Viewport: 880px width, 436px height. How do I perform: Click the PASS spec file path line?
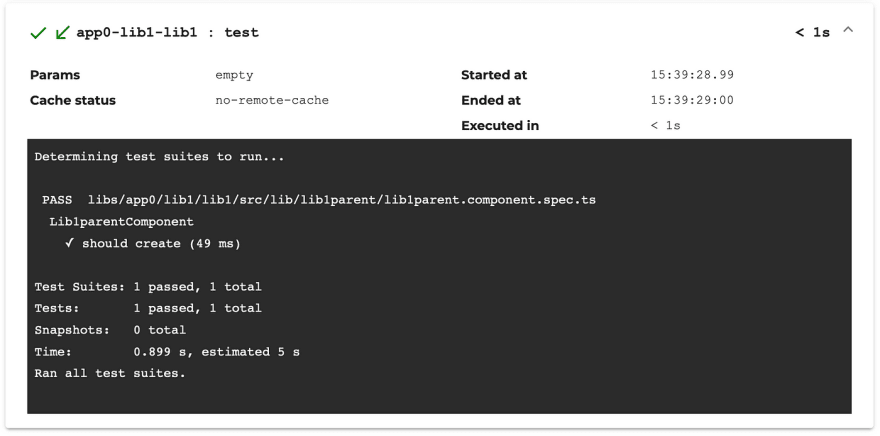pos(319,200)
